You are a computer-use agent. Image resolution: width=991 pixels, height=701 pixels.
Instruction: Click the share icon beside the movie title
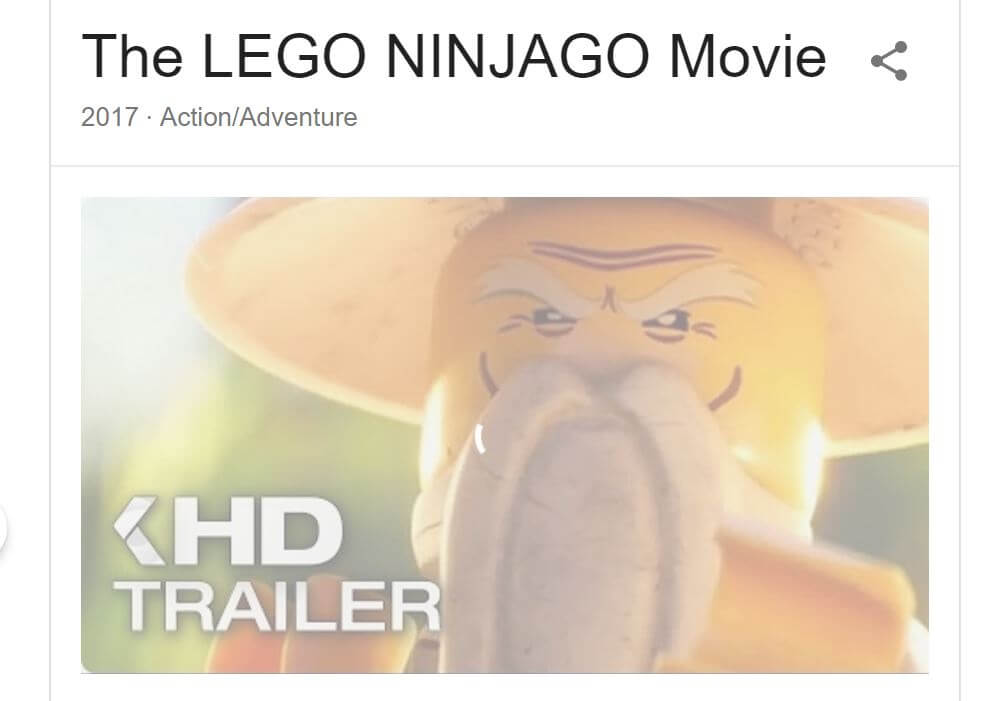pyautogui.click(x=889, y=61)
